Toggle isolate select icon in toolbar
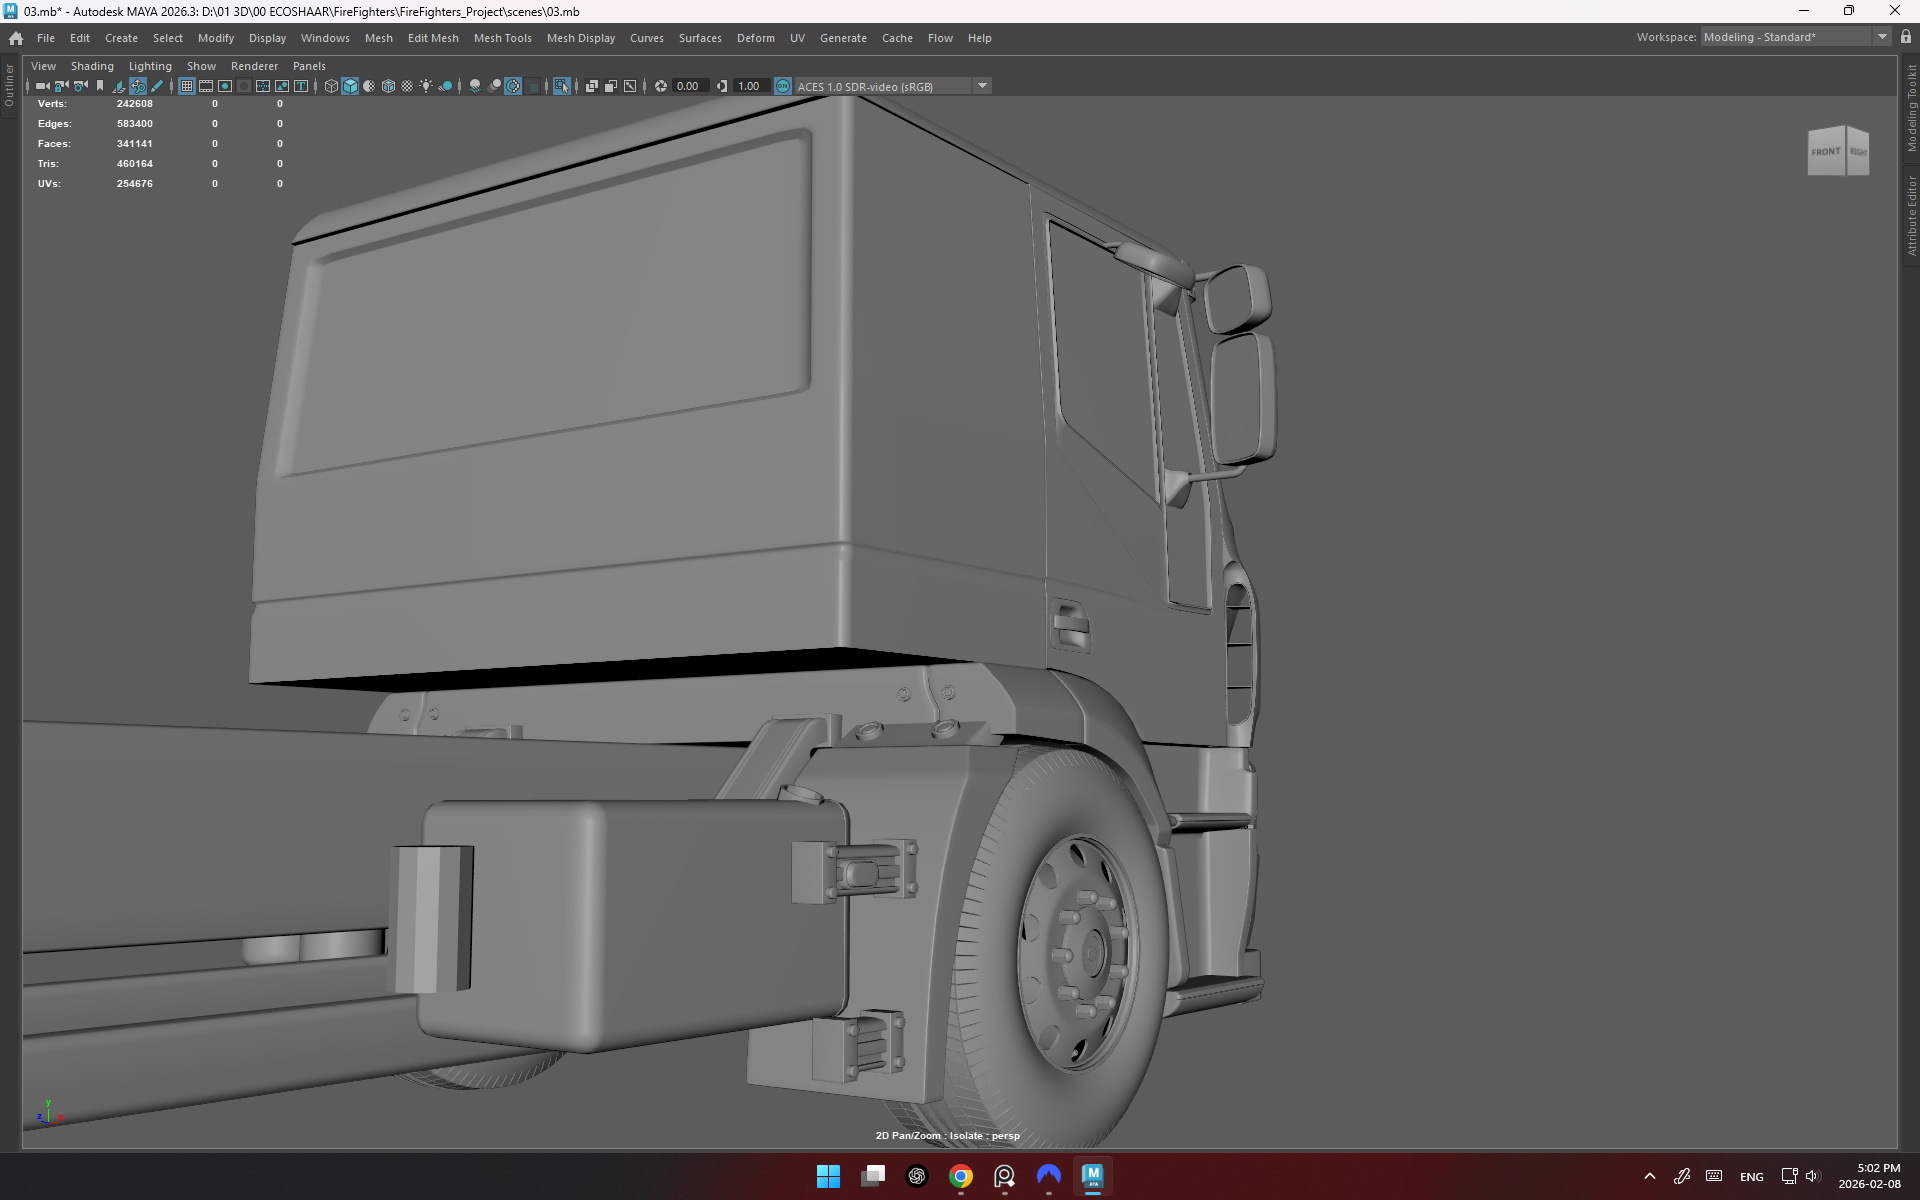1920x1200 pixels. [x=562, y=86]
